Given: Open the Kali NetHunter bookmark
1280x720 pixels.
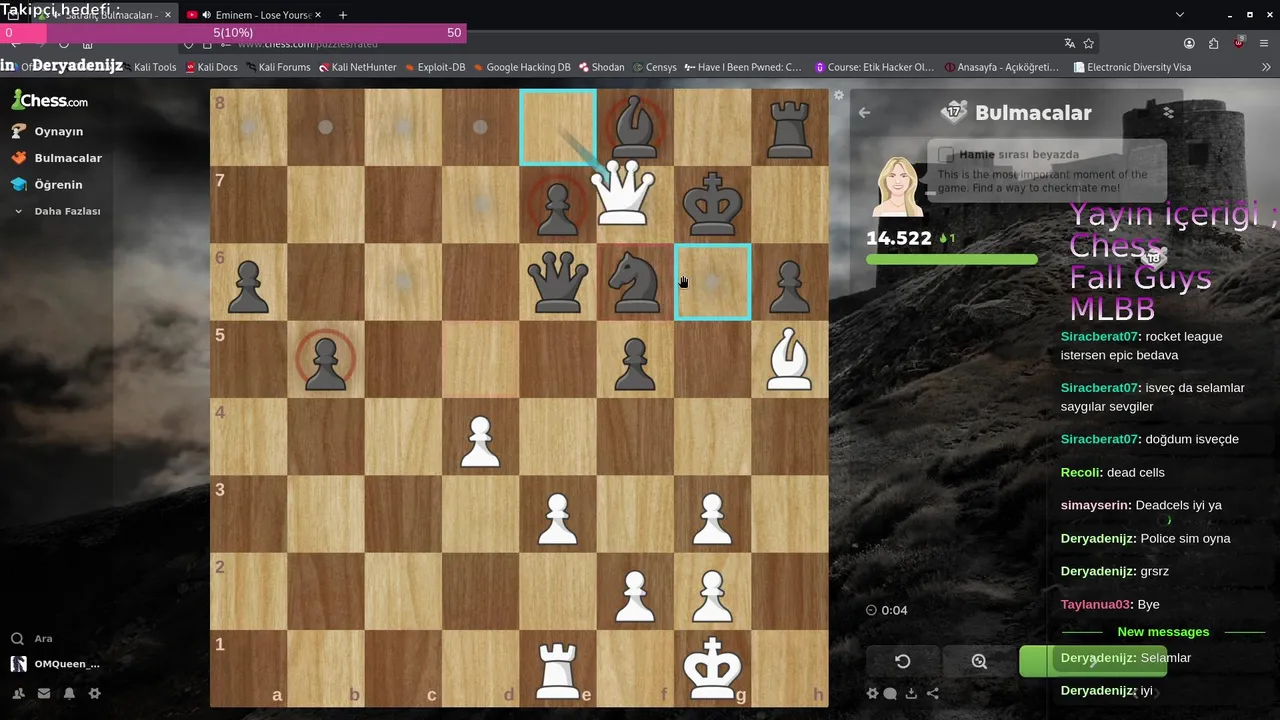Looking at the screenshot, I should pos(358,67).
